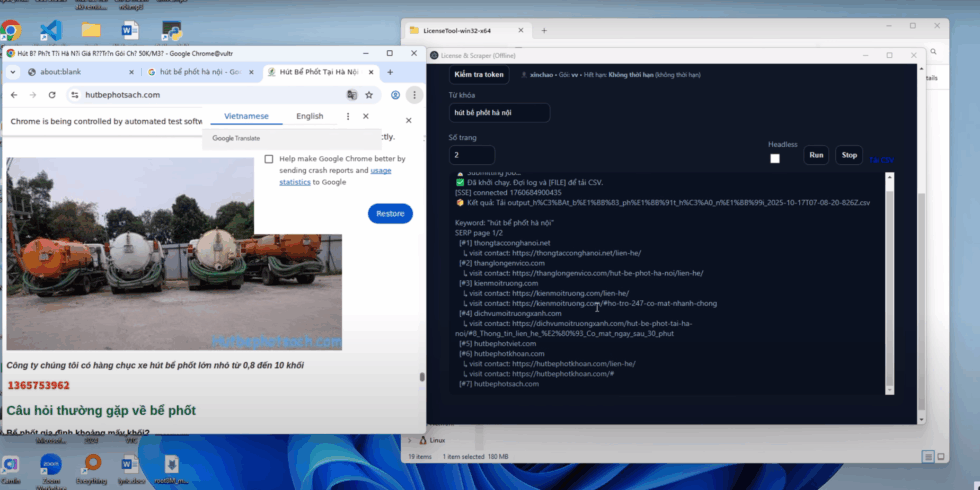
Task: Click Chrome's back navigation arrow
Action: [x=14, y=95]
